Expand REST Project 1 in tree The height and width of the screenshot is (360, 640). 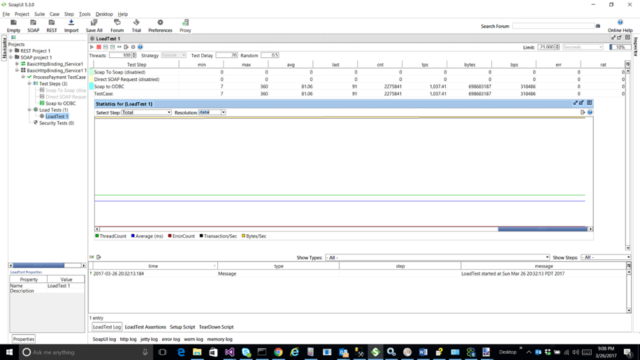pos(11,51)
